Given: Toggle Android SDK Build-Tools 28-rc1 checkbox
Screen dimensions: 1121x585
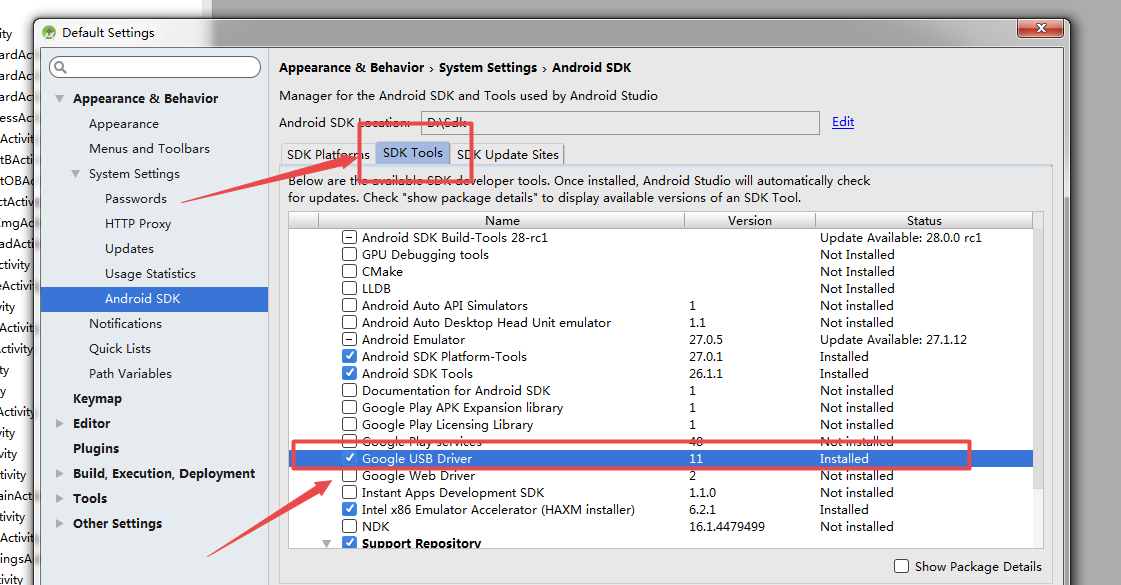Looking at the screenshot, I should (349, 237).
